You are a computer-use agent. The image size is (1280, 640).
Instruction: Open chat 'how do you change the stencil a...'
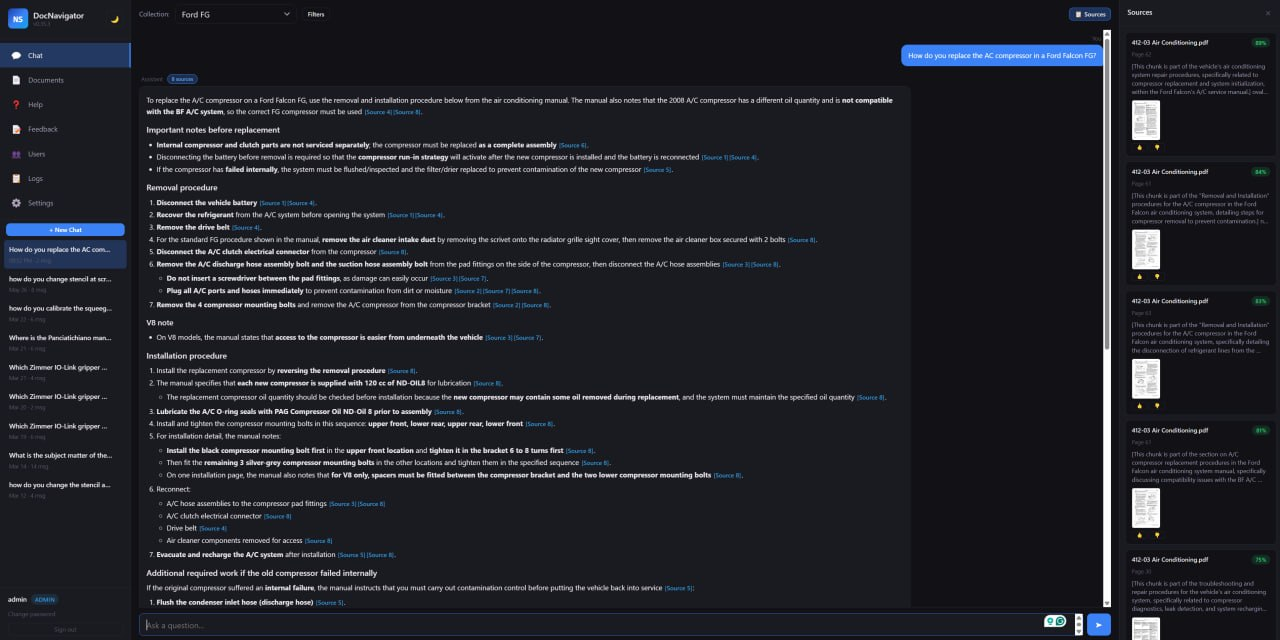(65, 487)
